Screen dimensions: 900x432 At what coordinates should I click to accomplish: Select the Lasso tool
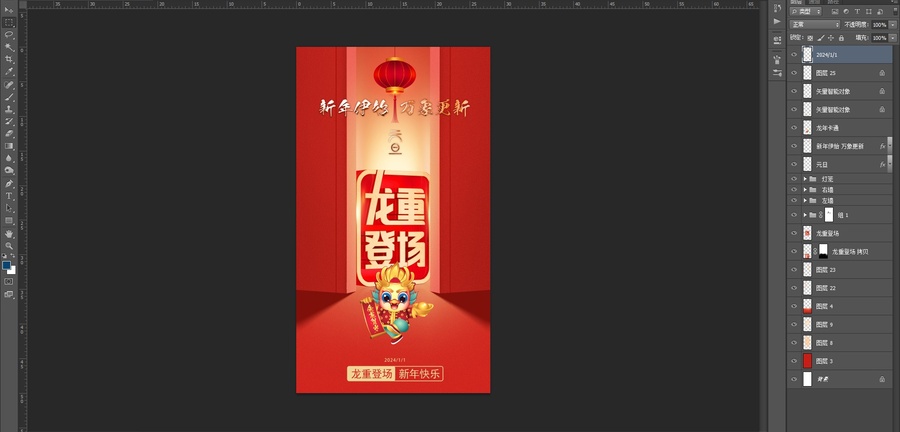pyautogui.click(x=9, y=34)
